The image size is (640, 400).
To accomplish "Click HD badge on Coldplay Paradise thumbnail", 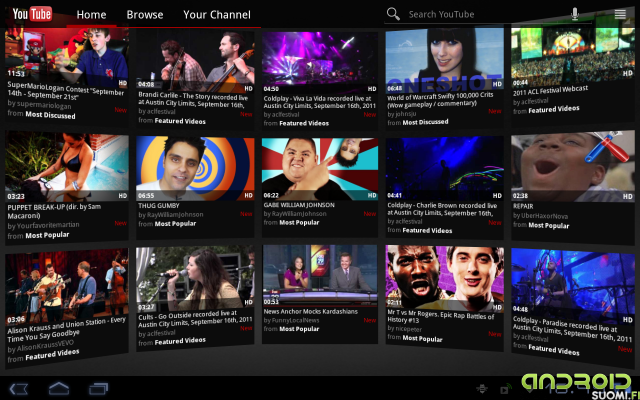I will point(627,320).
